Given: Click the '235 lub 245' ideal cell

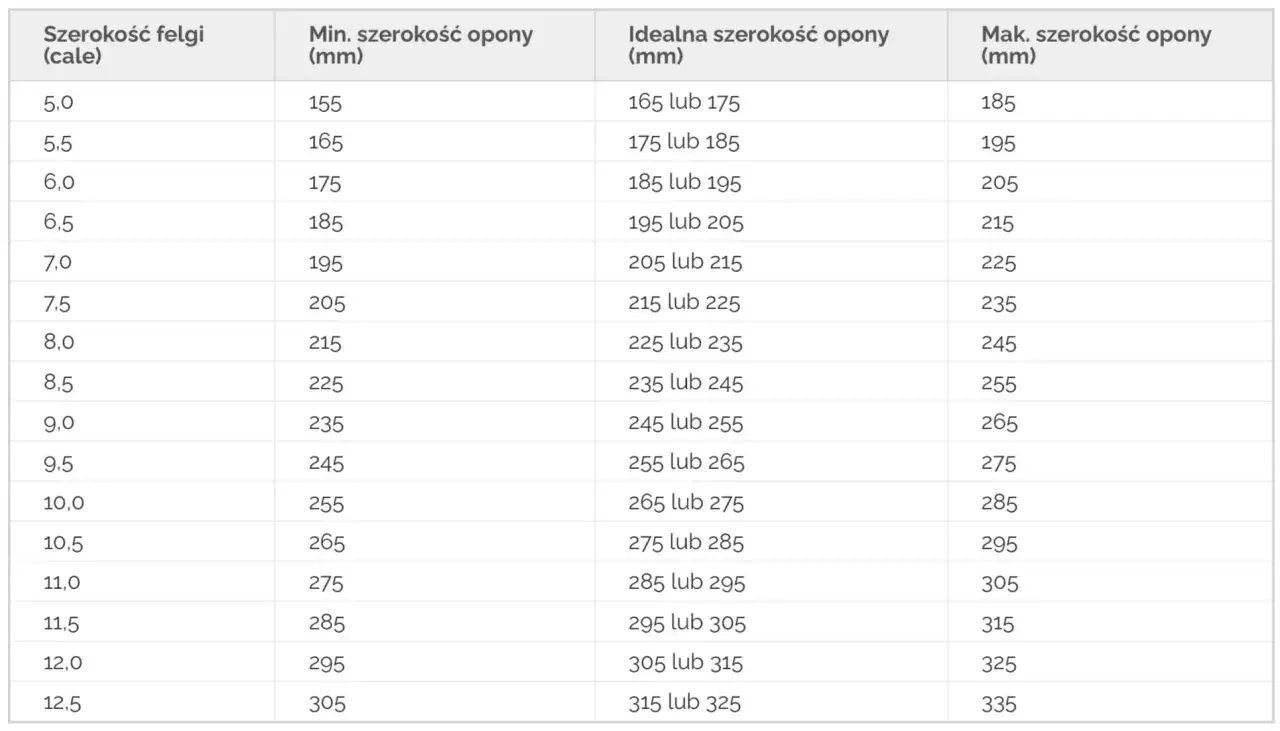Looking at the screenshot, I should click(686, 383).
